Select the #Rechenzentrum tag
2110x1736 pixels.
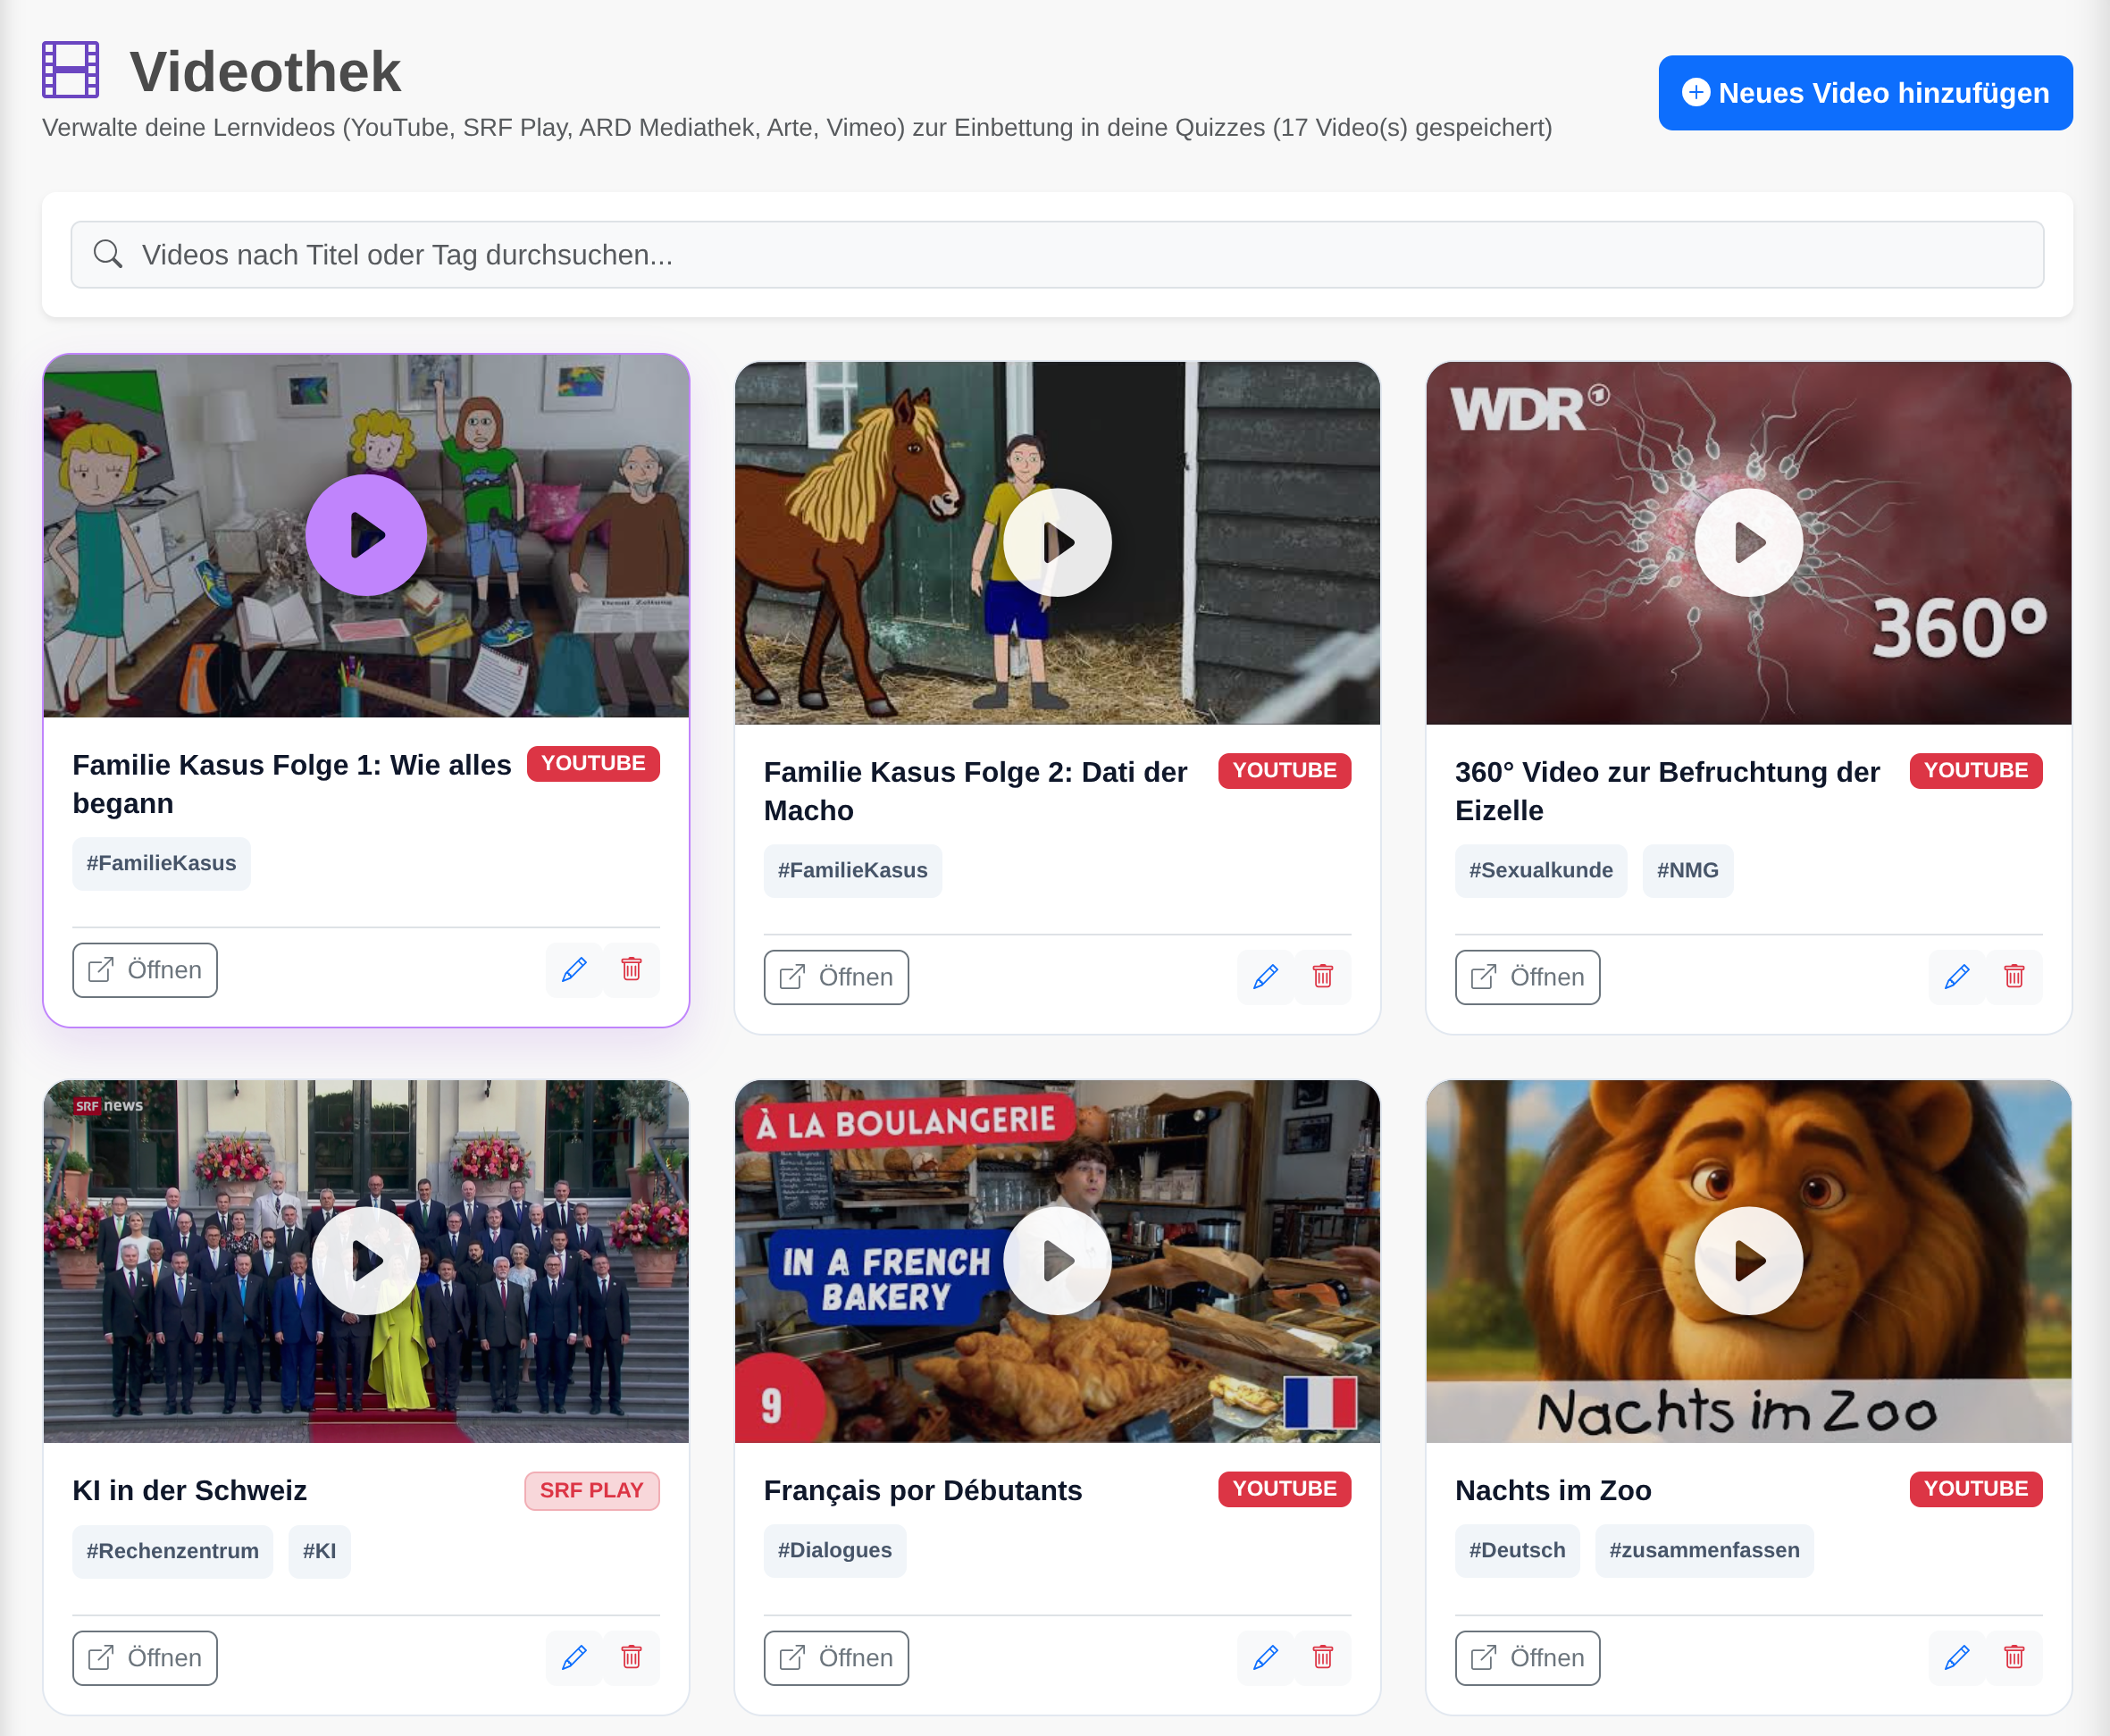(172, 1551)
